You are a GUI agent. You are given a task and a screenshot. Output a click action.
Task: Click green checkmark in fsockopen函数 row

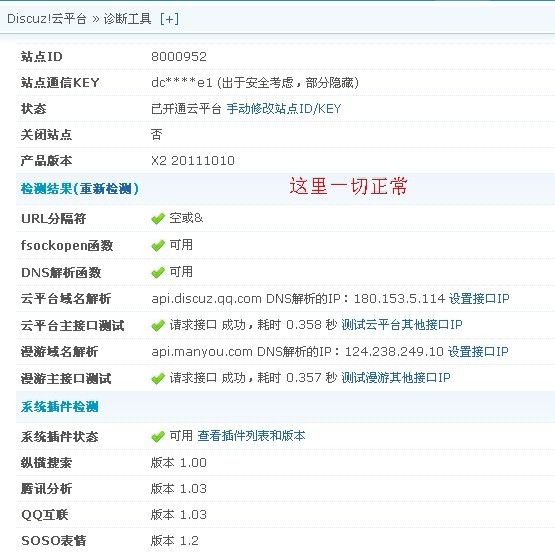pyautogui.click(x=158, y=245)
